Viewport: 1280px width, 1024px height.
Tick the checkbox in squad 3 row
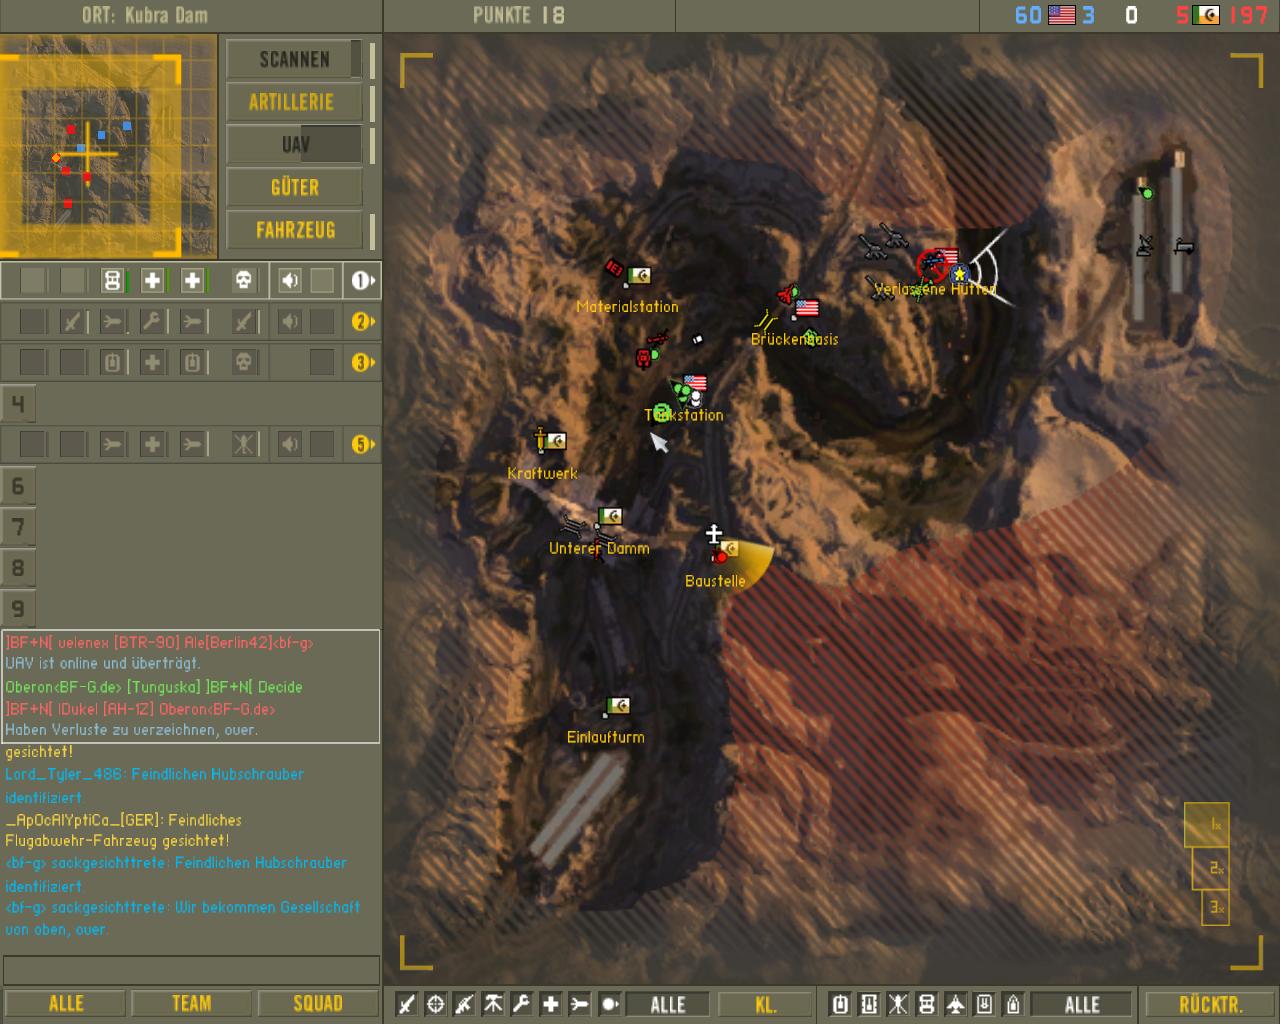[322, 363]
